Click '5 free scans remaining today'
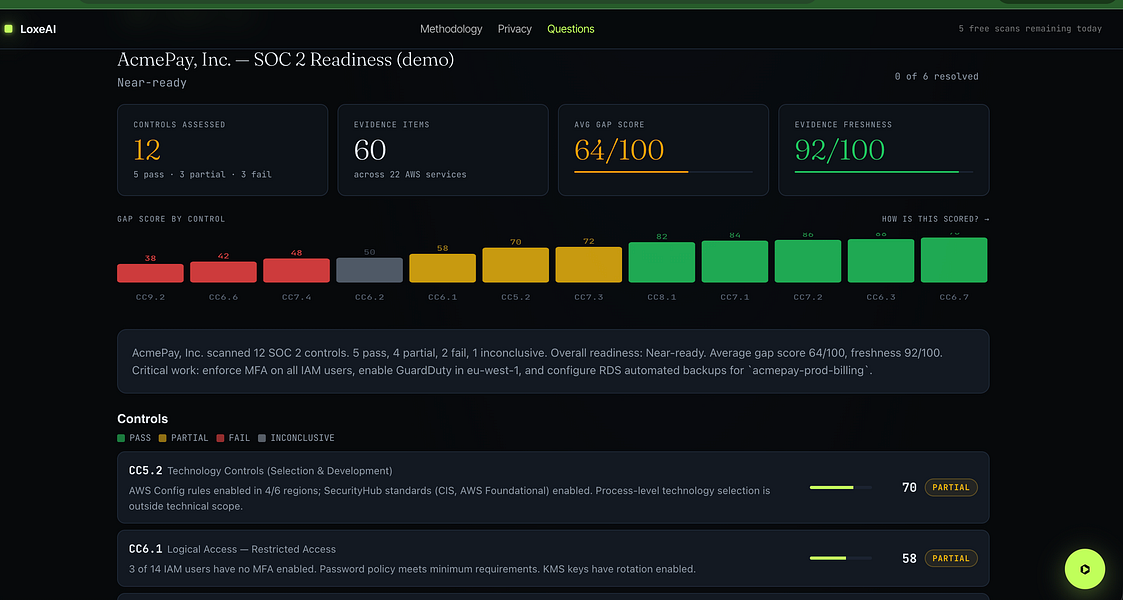Viewport: 1123px width, 600px height. click(1030, 29)
